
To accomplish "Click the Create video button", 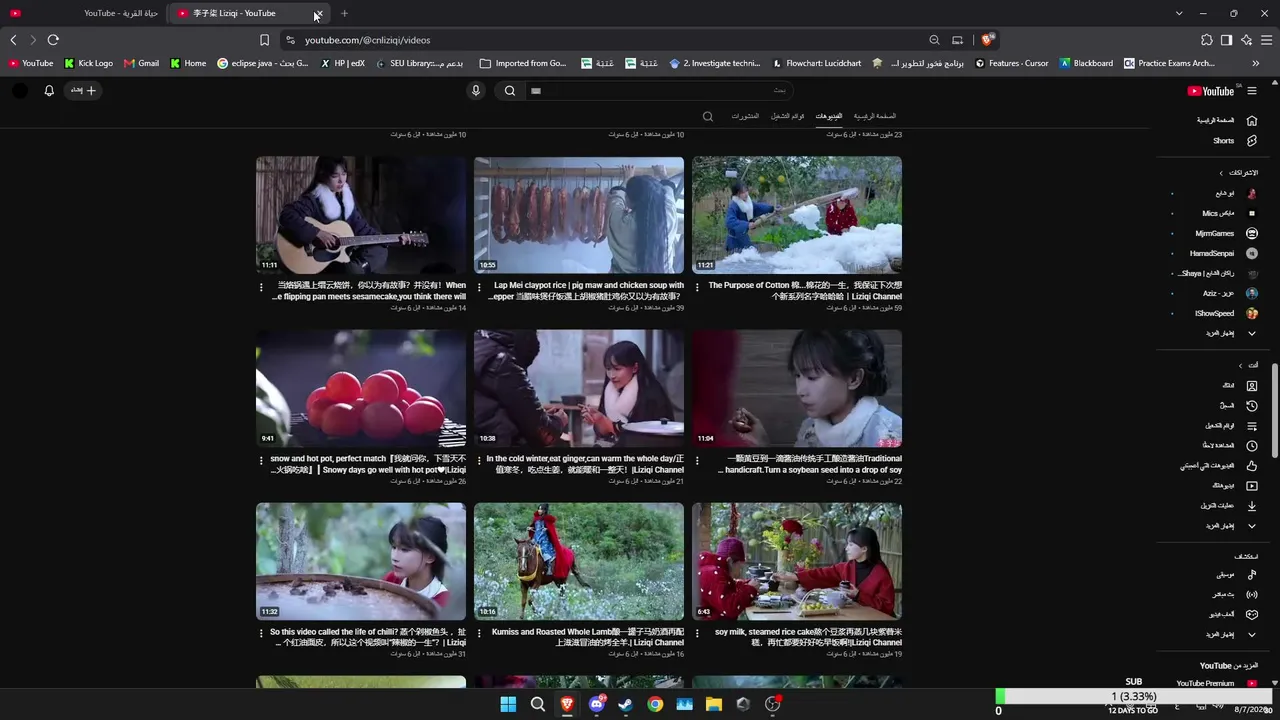I will coord(82,91).
